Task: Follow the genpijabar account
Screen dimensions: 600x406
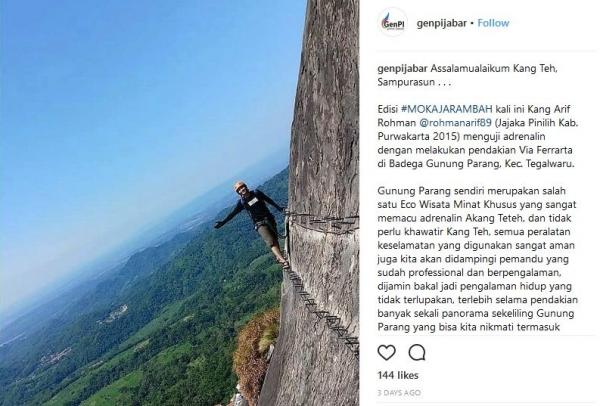Action: point(493,23)
